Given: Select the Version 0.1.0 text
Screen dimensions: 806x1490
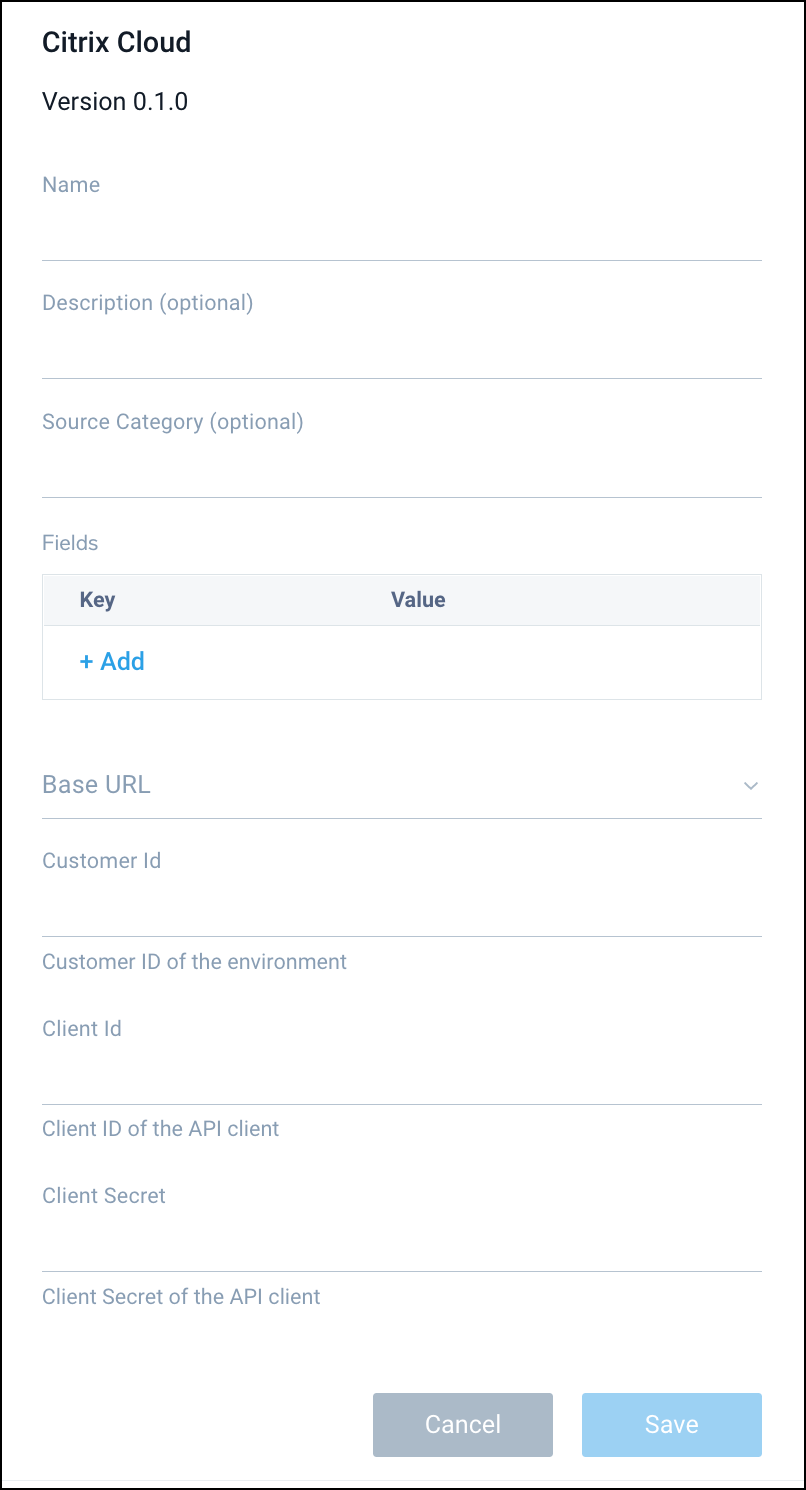Looking at the screenshot, I should point(115,101).
